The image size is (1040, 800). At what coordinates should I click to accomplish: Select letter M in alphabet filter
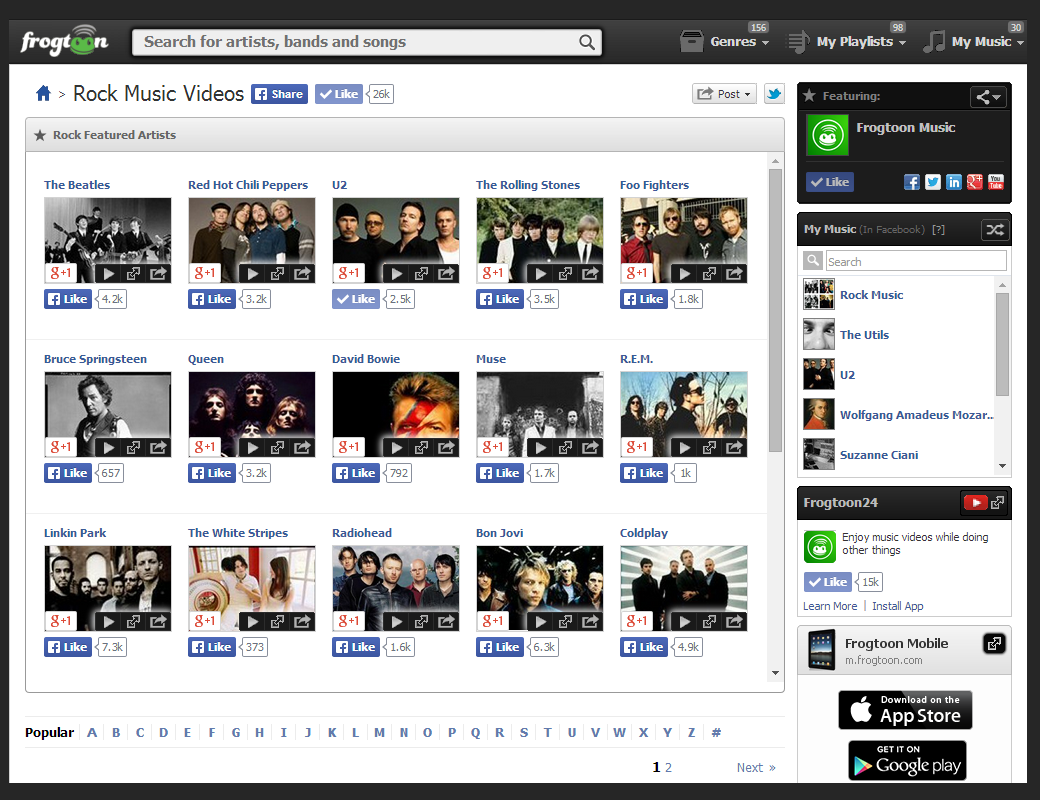tap(379, 733)
